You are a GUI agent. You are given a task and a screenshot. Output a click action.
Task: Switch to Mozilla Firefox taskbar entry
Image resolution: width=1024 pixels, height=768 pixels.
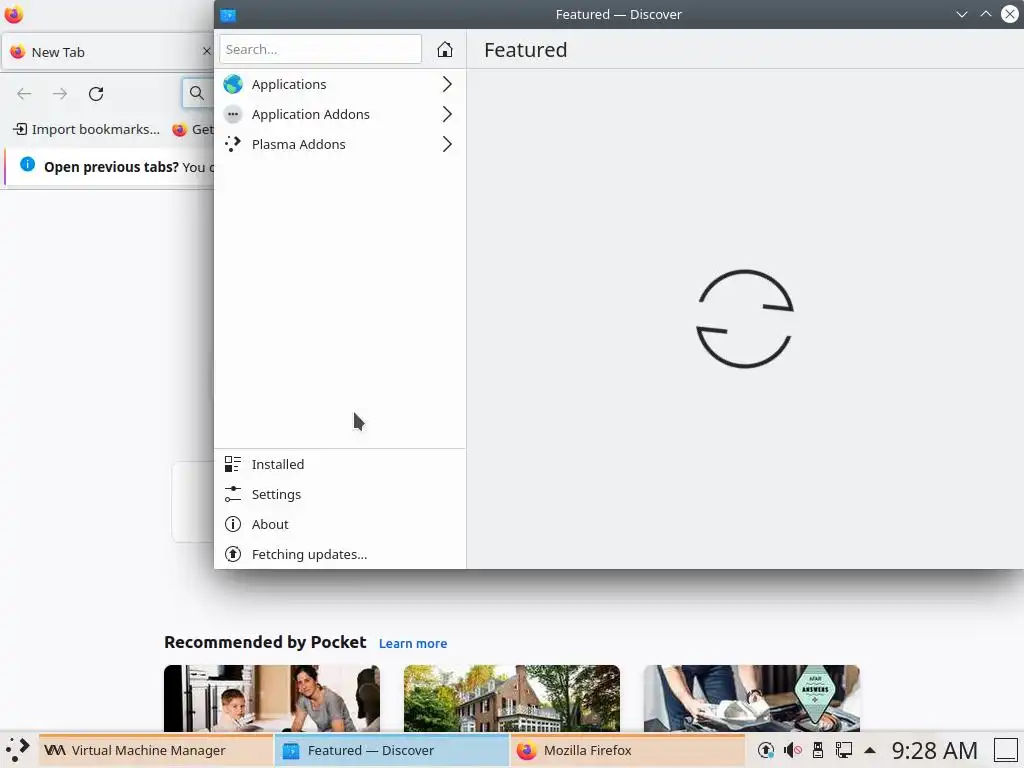pos(627,750)
